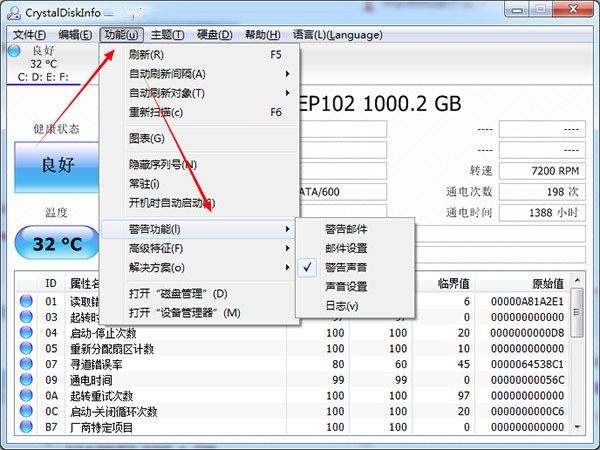Open 图表(G) graph window

[199, 139]
